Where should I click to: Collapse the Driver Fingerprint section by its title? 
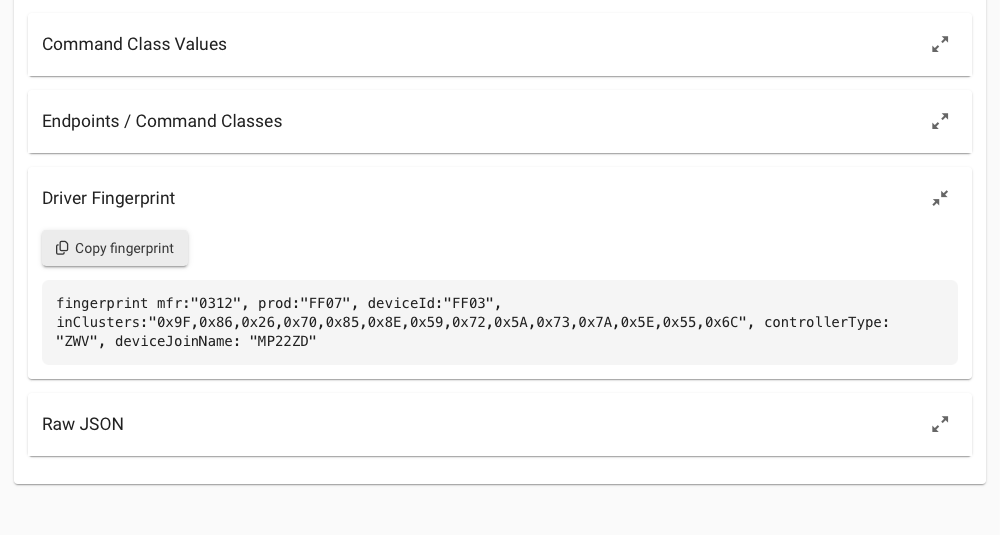(108, 198)
